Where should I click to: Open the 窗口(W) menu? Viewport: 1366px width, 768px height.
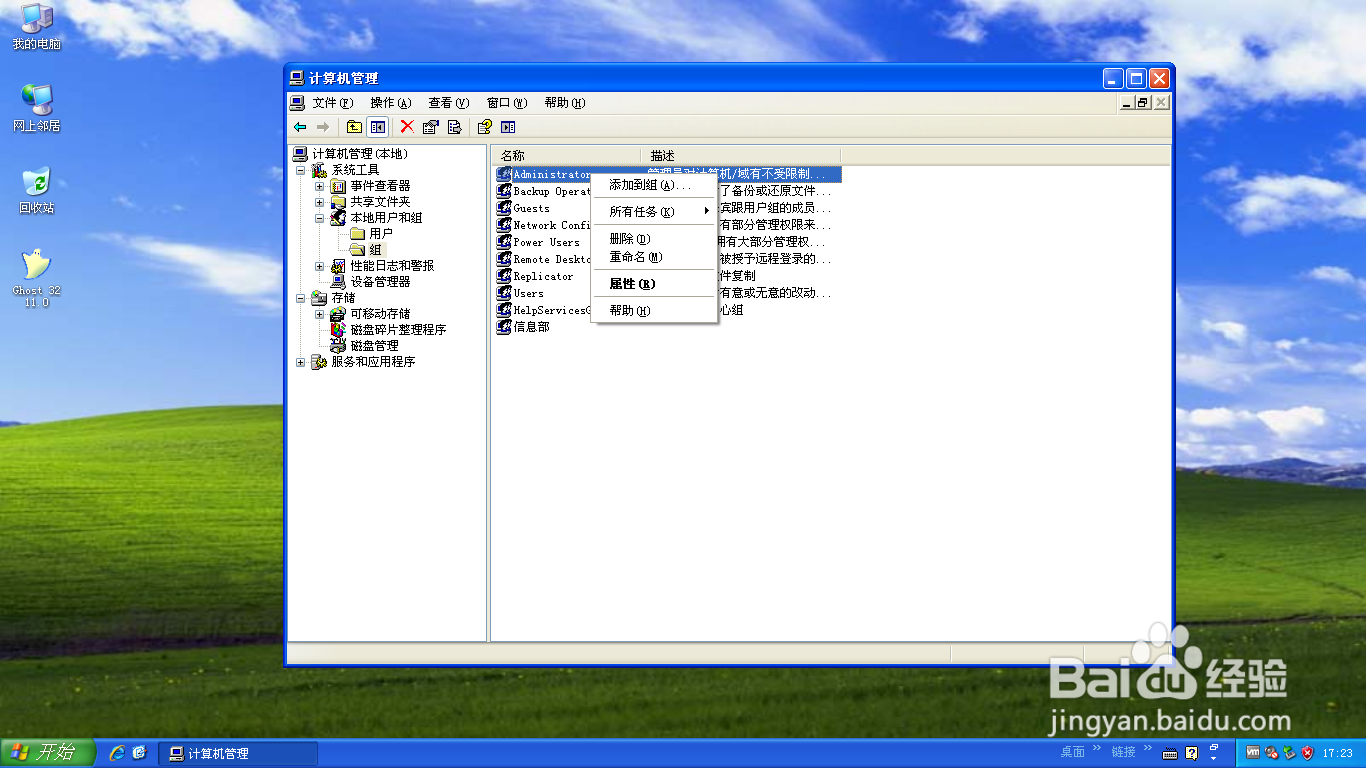(x=507, y=103)
